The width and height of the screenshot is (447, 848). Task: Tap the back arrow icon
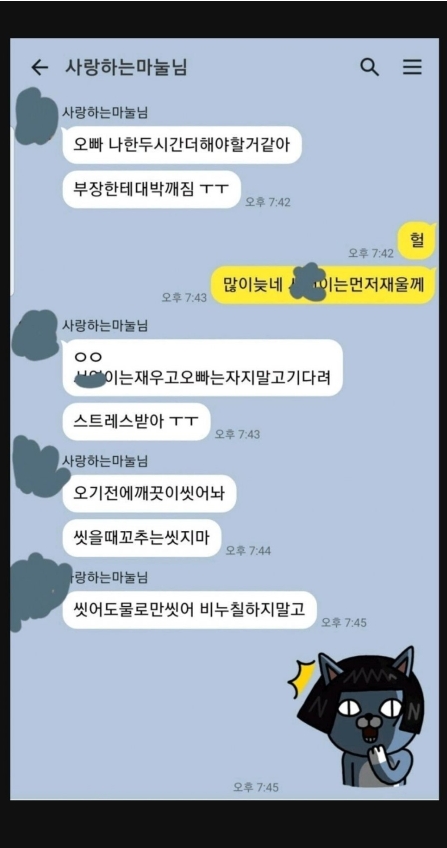[39, 68]
